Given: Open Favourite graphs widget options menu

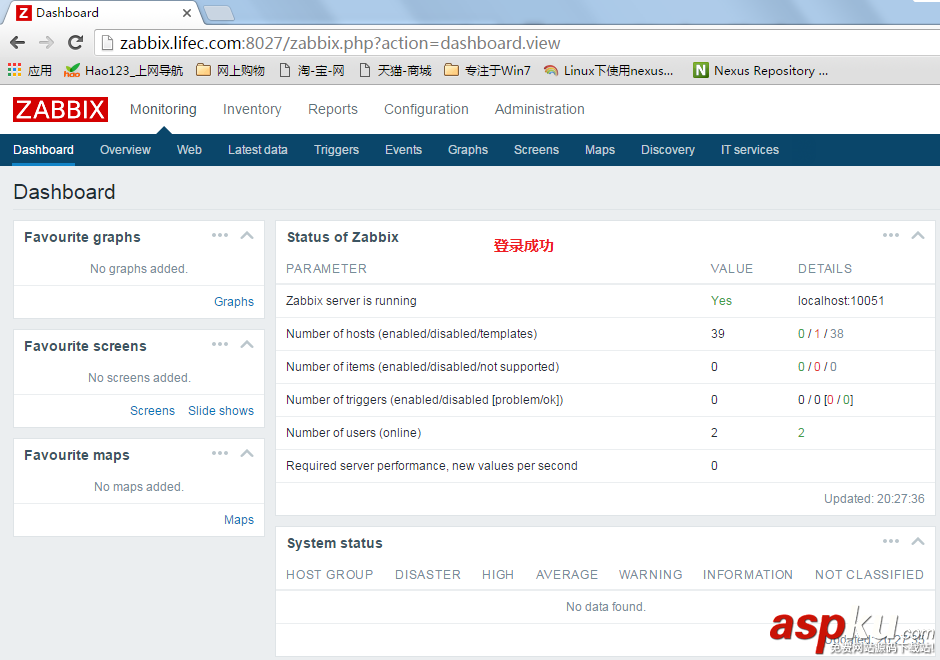Looking at the screenshot, I should (220, 235).
